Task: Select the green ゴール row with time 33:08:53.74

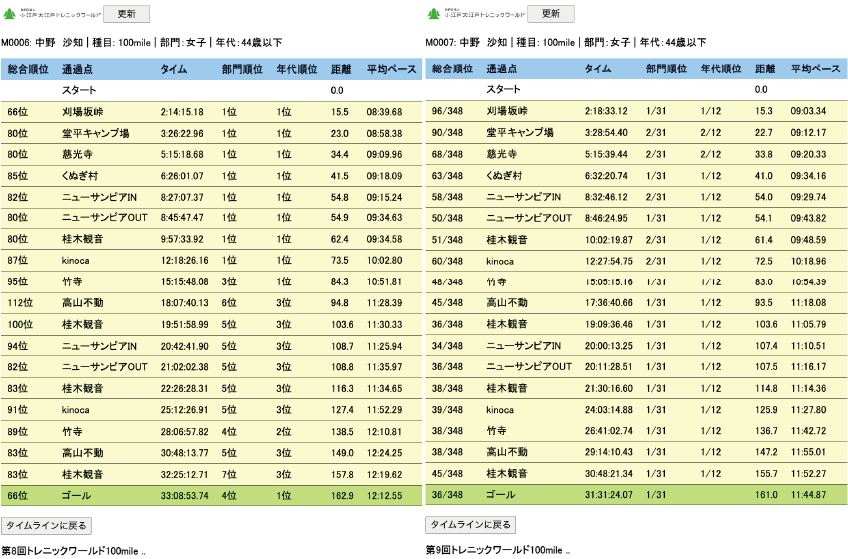Action: pyautogui.click(x=211, y=495)
